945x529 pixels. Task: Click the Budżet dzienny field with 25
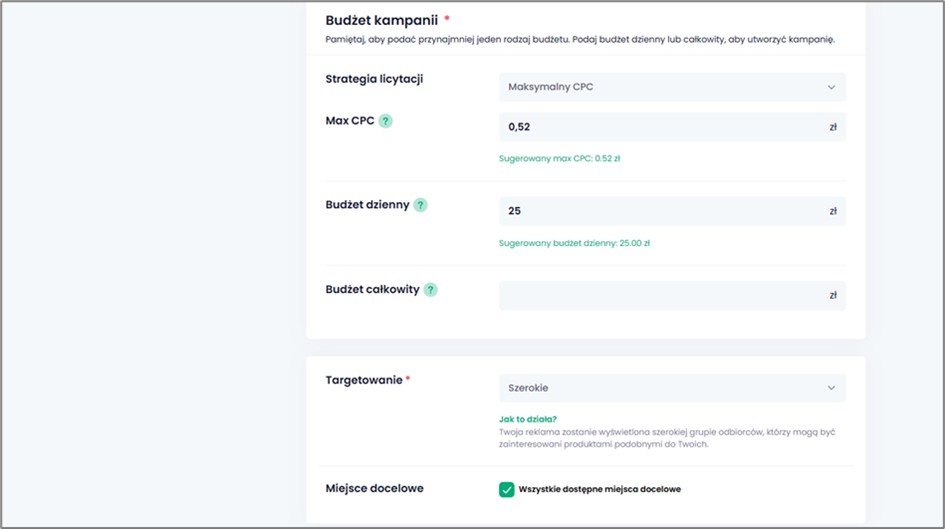click(x=660, y=211)
